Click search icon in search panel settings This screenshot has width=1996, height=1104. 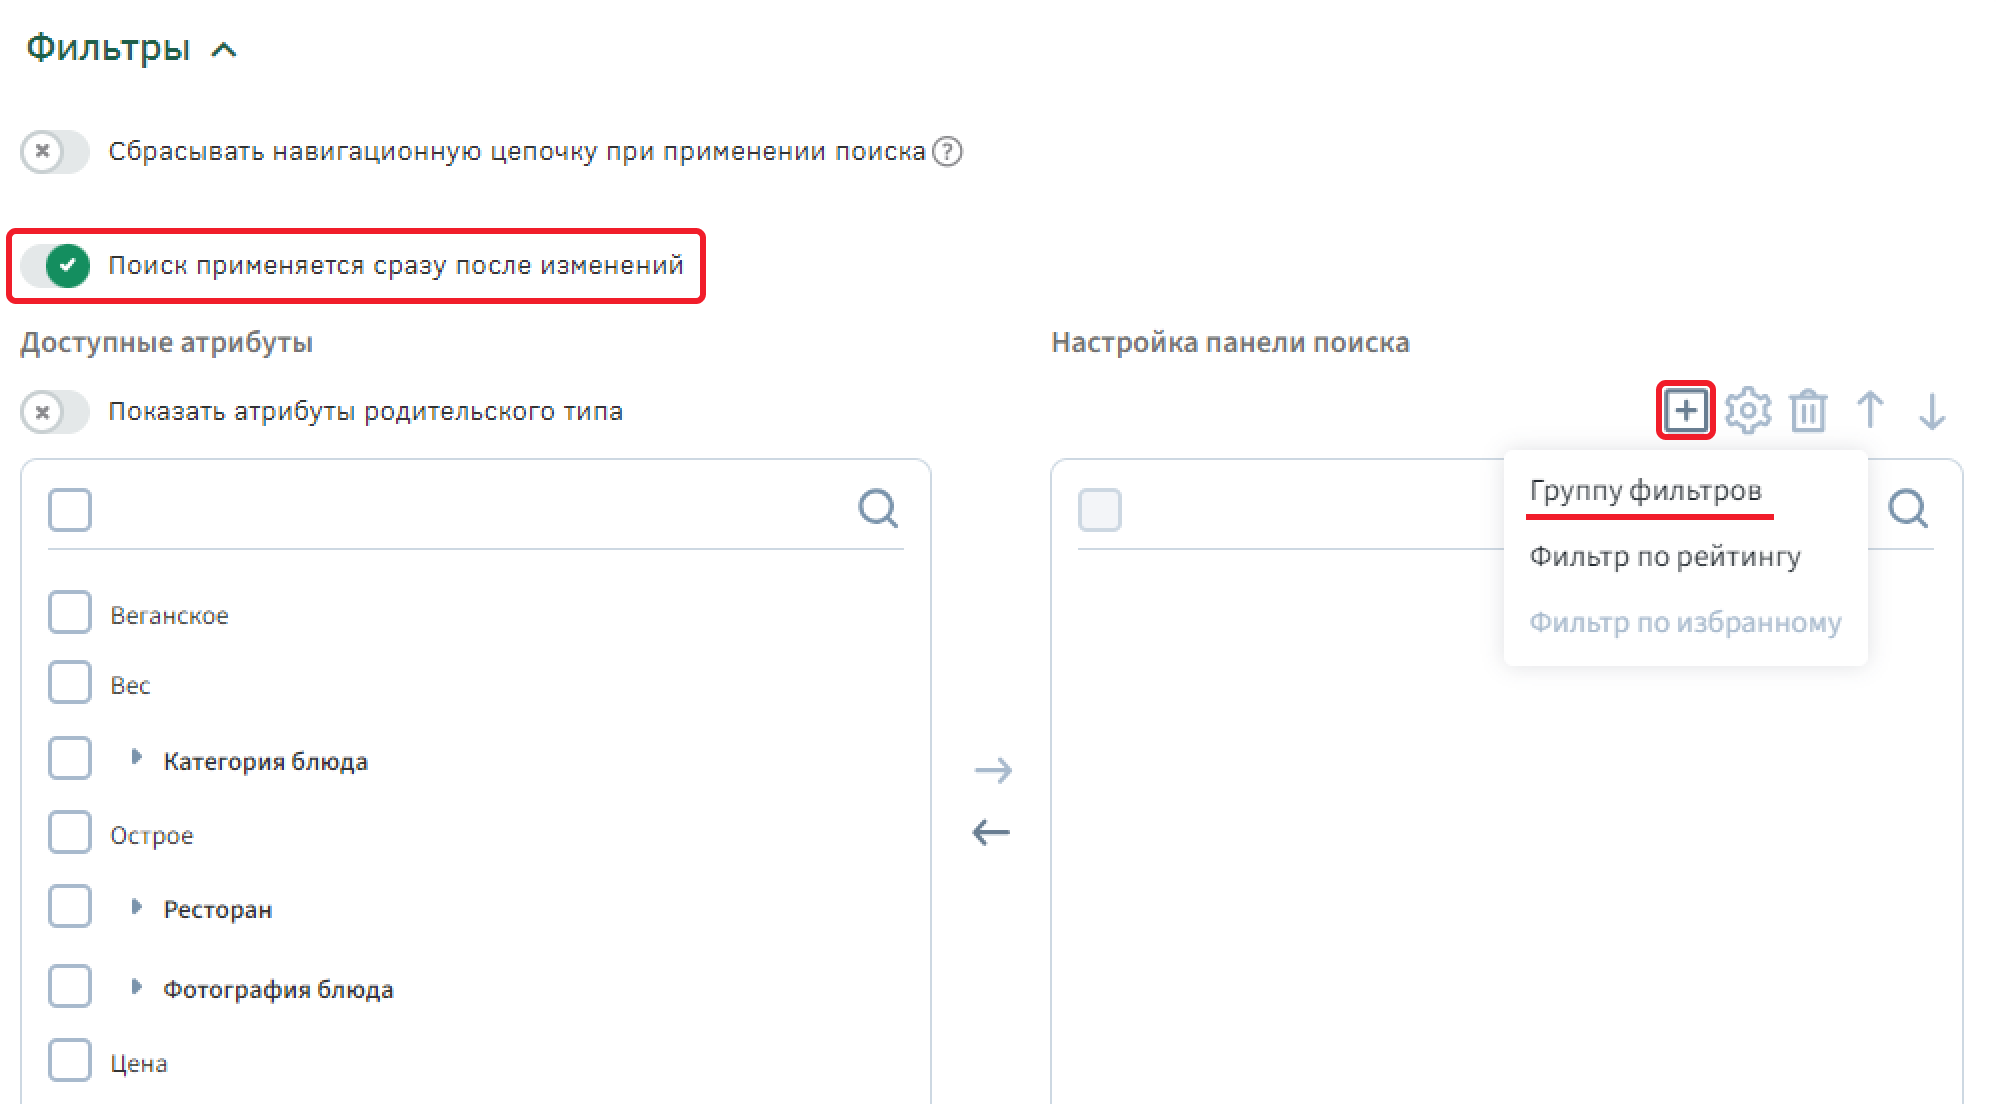click(1908, 508)
